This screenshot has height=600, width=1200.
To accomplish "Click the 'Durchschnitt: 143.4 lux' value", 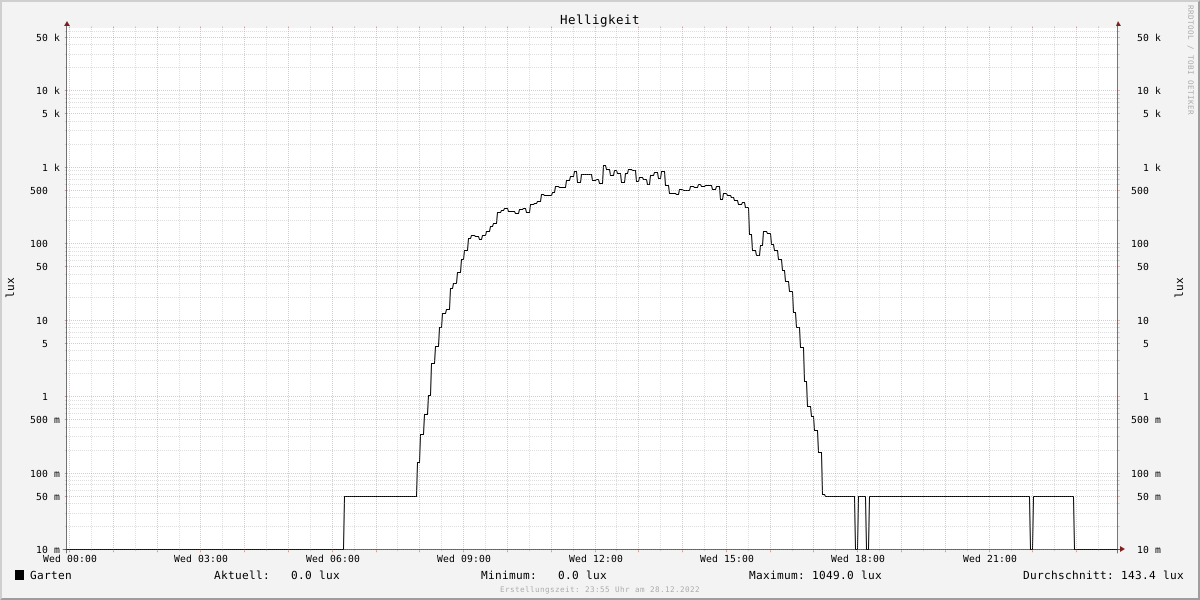I will [1103, 575].
